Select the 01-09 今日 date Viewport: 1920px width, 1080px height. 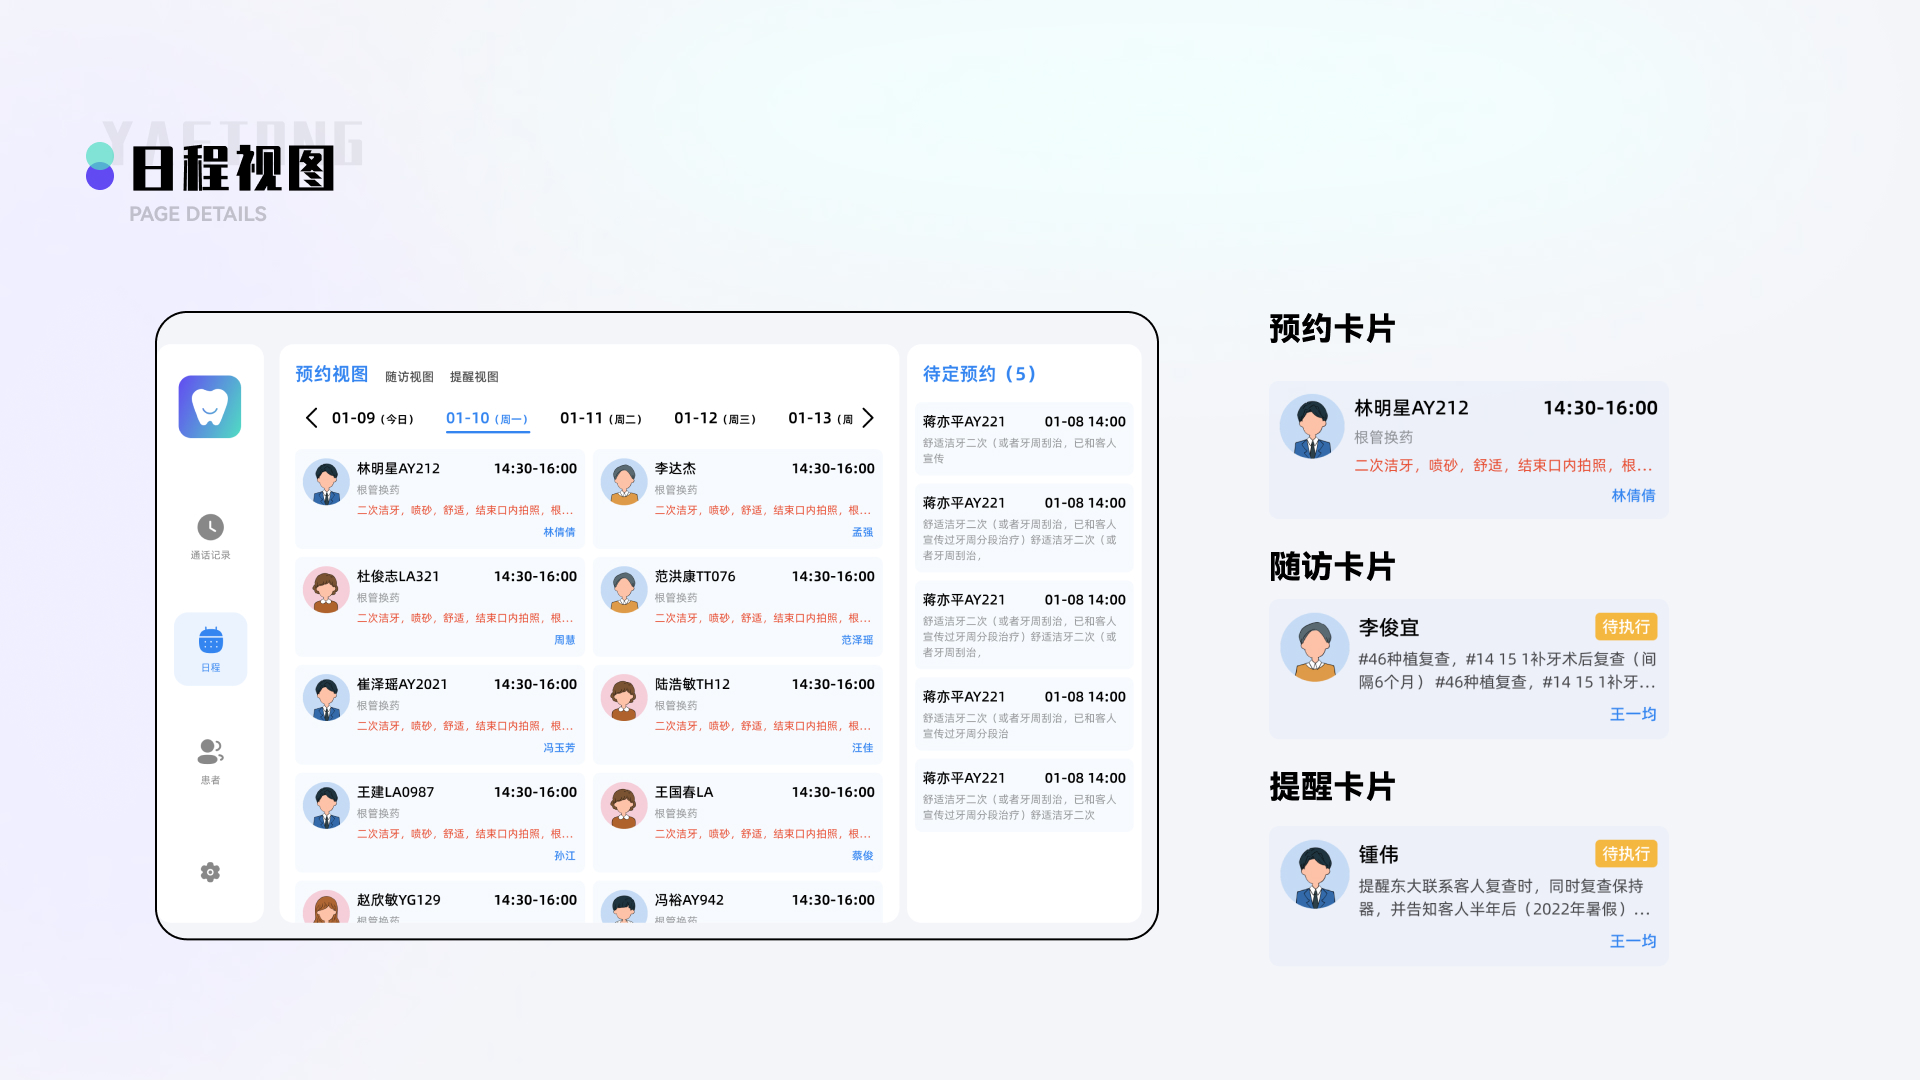tap(372, 418)
